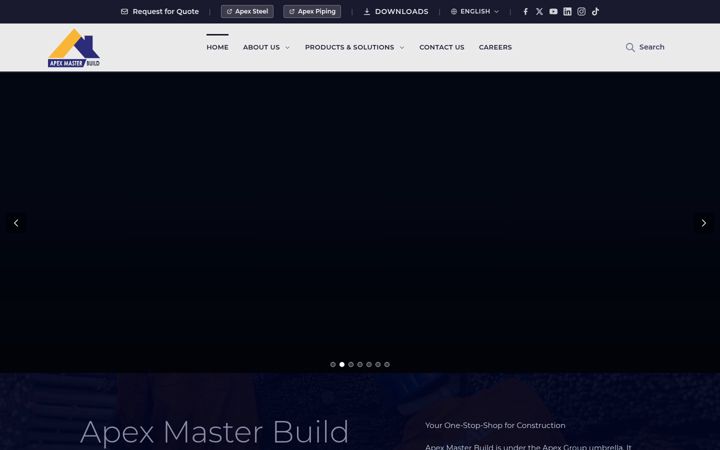
Task: Select the third carousel dot
Action: pos(351,365)
